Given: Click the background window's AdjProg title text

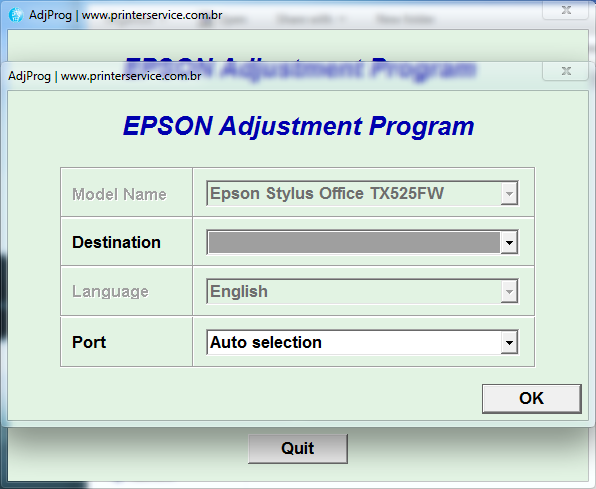Looking at the screenshot, I should 126,15.
